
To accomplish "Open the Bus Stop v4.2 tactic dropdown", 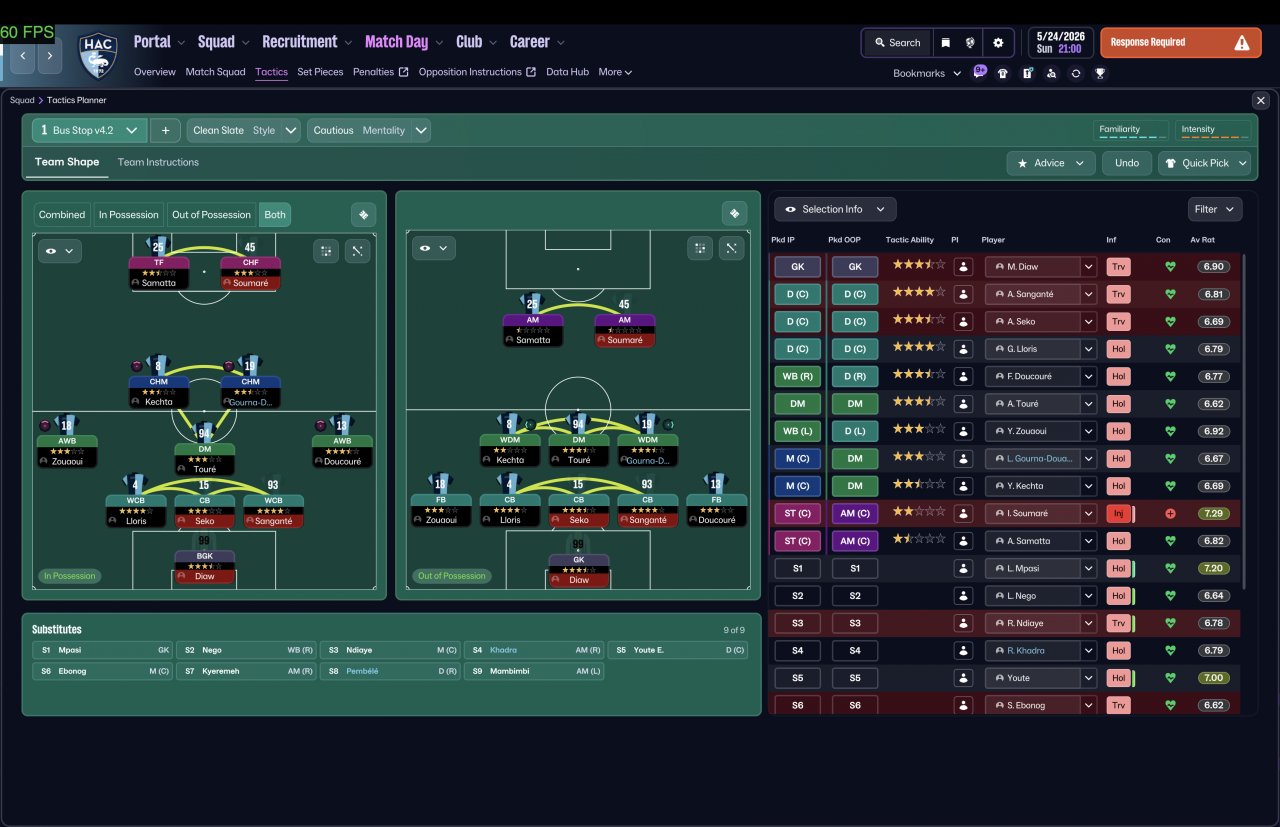I will (89, 130).
